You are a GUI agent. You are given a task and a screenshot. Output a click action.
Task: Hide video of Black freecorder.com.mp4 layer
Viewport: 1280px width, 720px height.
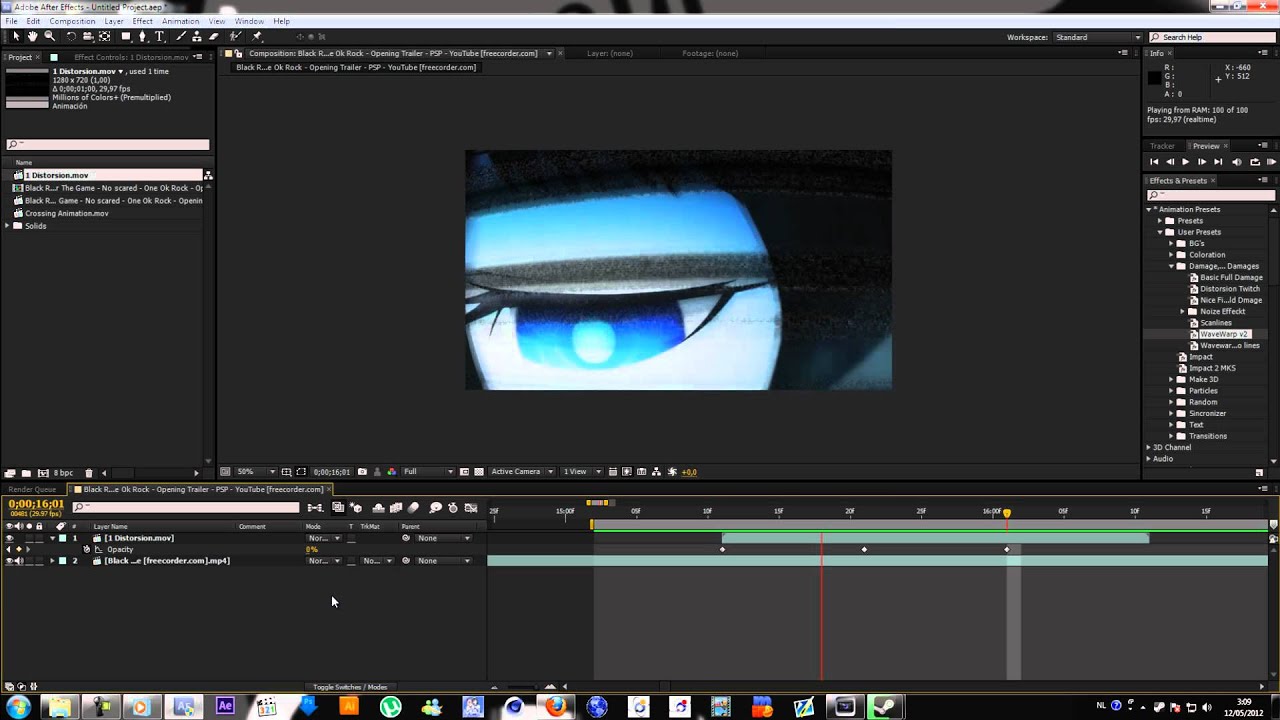tap(9, 561)
